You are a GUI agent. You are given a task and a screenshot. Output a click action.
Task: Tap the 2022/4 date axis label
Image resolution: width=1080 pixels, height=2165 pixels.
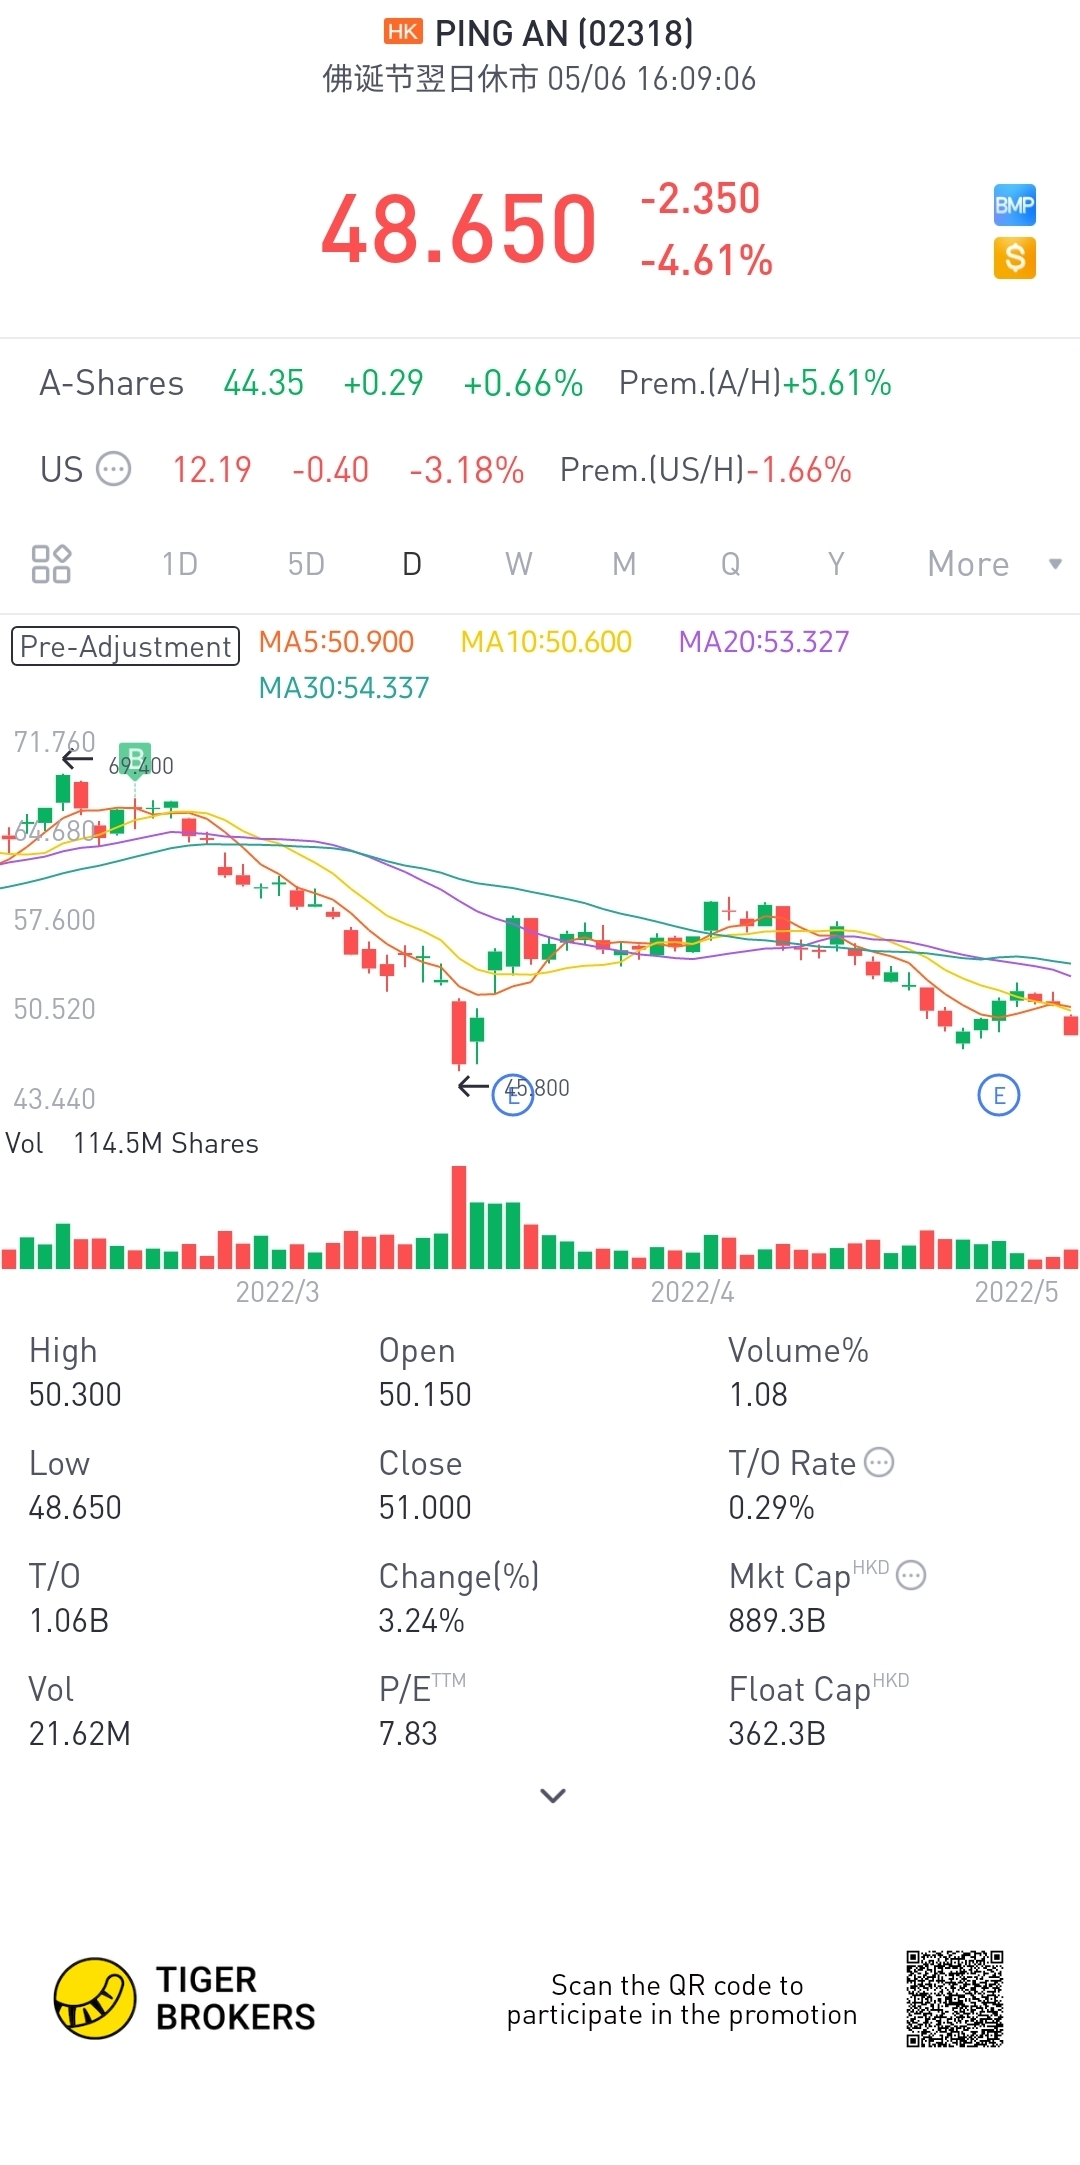[x=692, y=1293]
